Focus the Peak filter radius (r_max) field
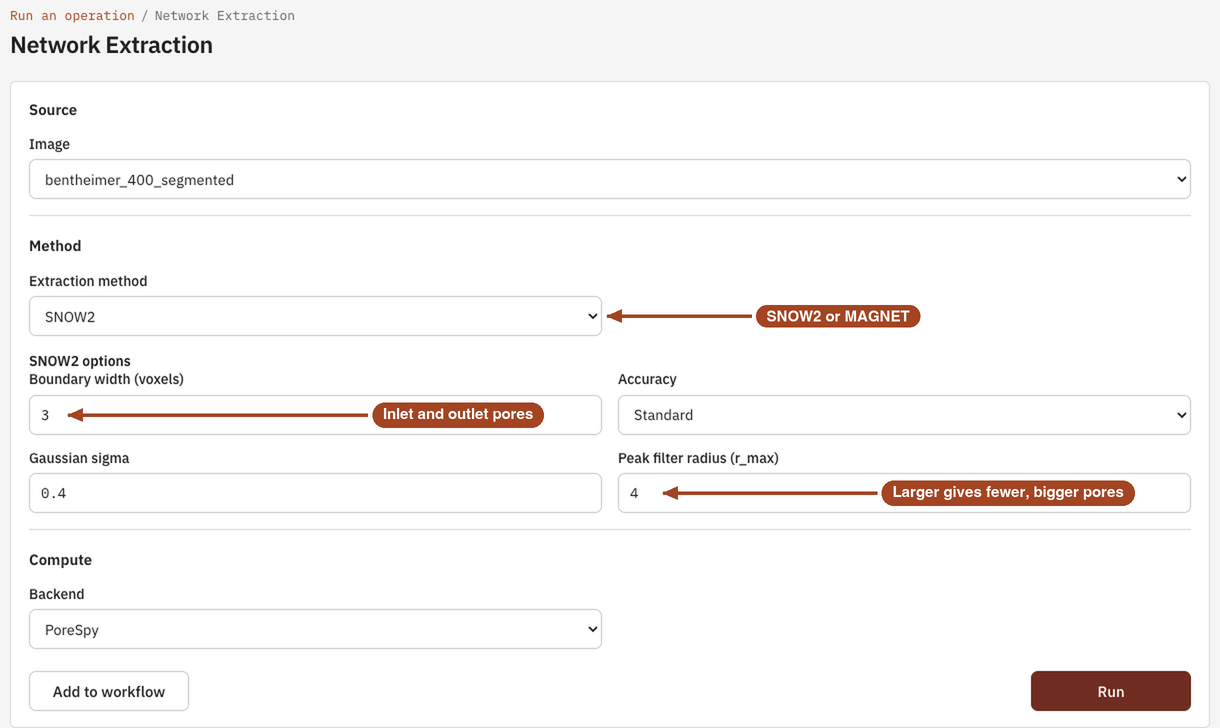 [x=904, y=493]
